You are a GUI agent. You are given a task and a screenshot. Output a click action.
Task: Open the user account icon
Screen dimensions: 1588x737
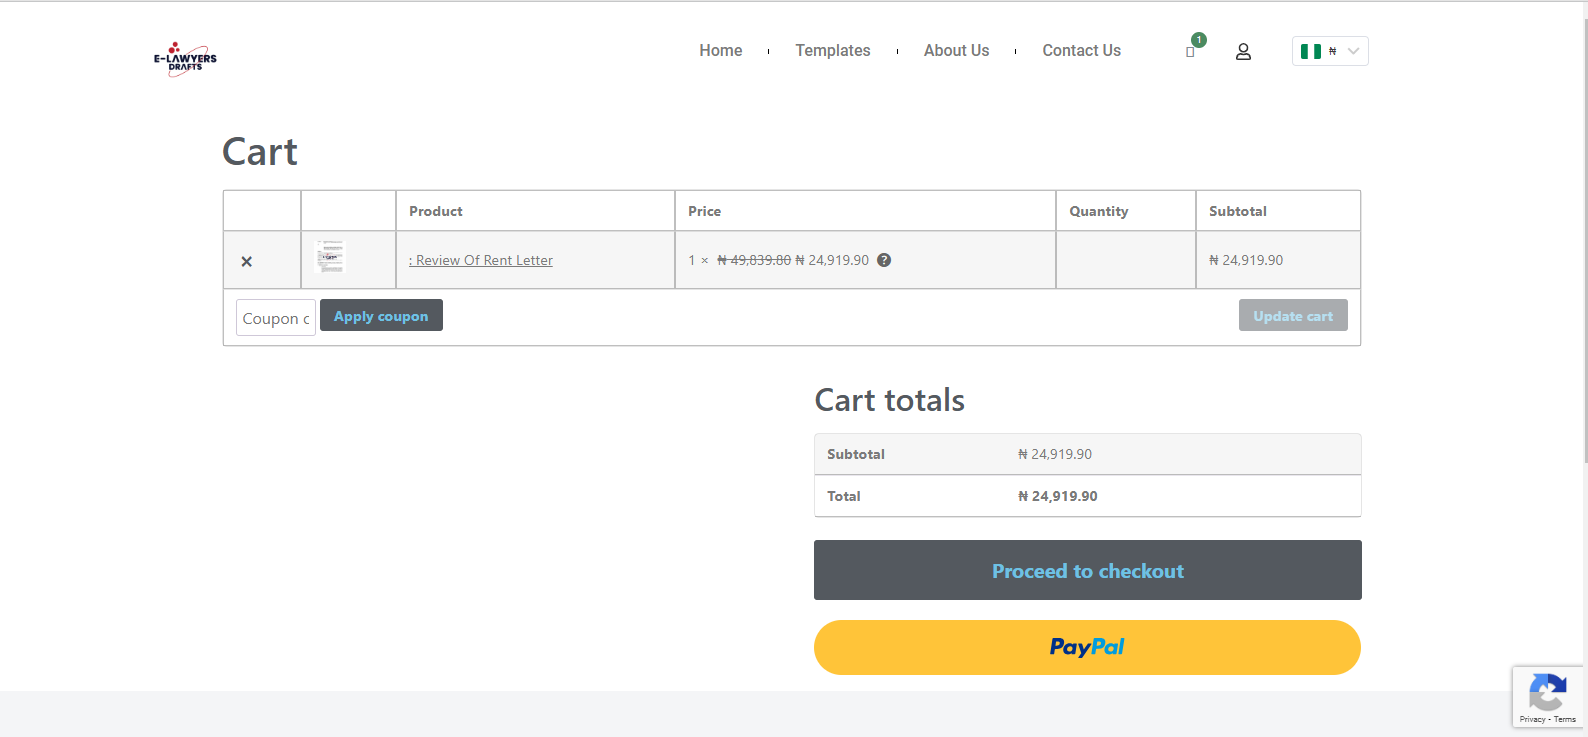(1243, 52)
